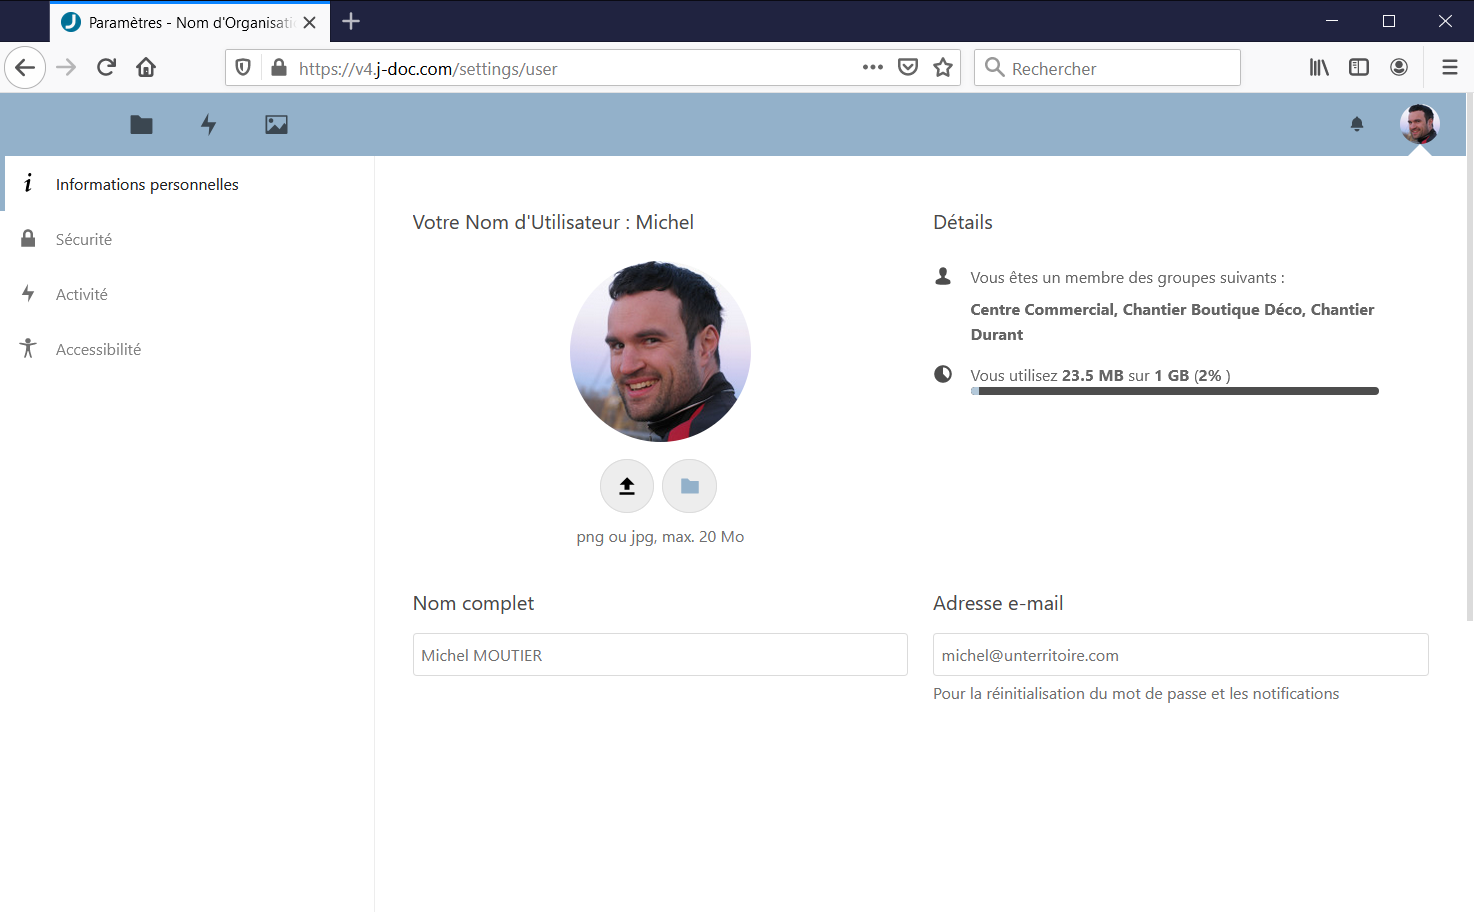Go back with browser back arrow

click(x=25, y=68)
